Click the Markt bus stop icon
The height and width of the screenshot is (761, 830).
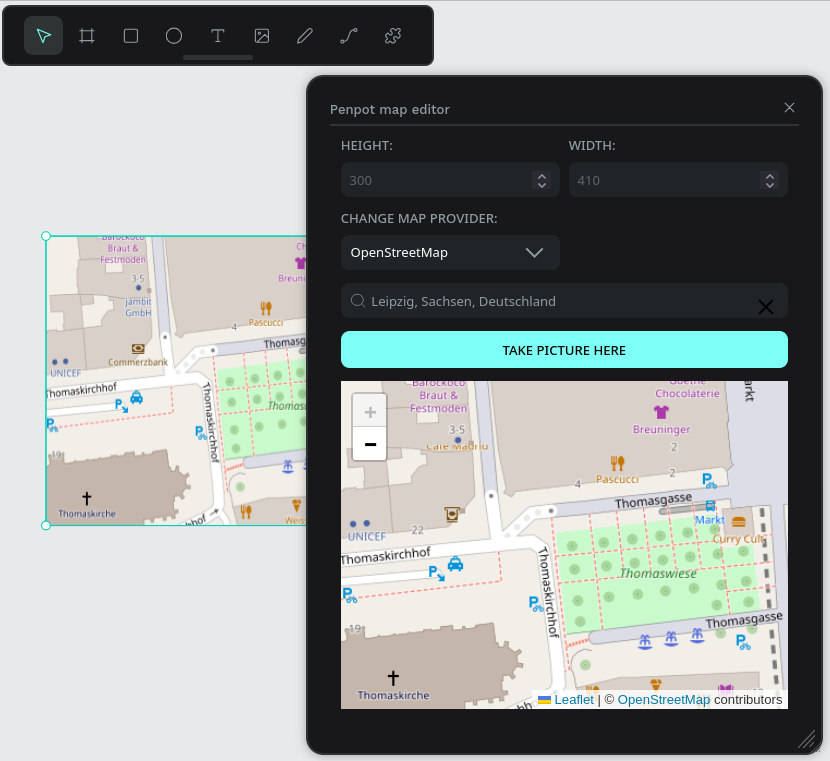710,506
